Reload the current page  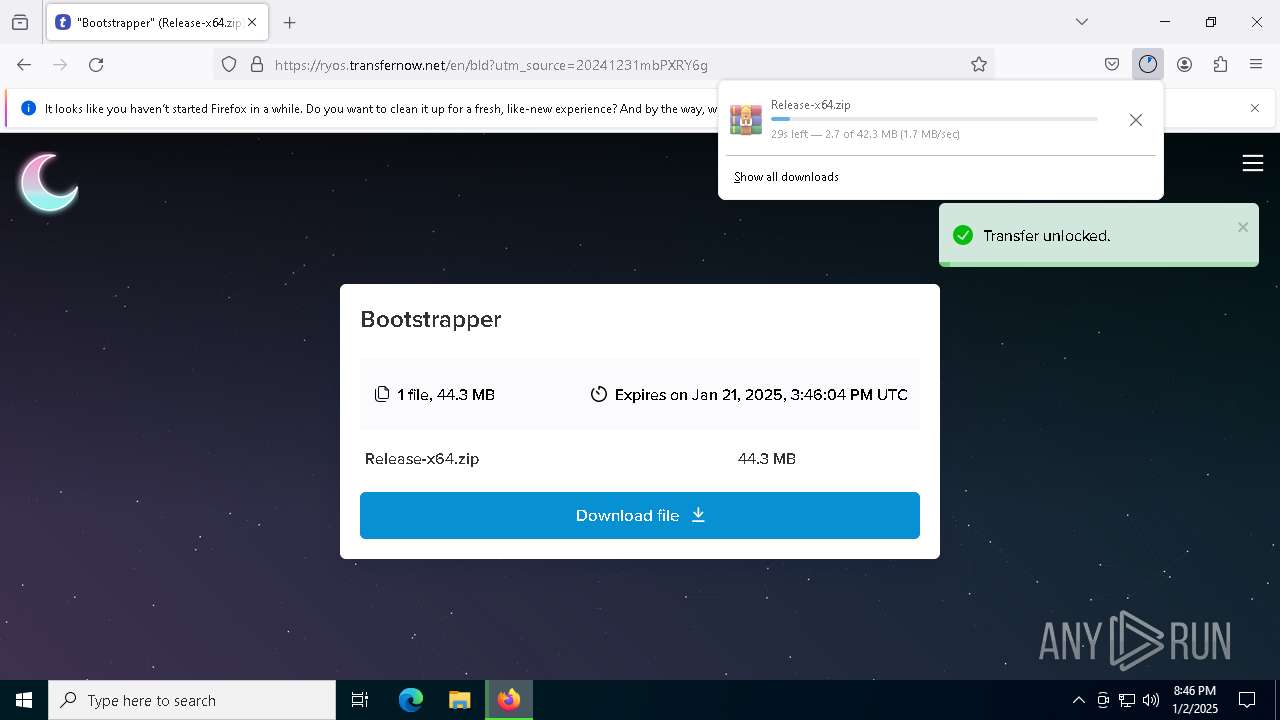pyautogui.click(x=96, y=64)
